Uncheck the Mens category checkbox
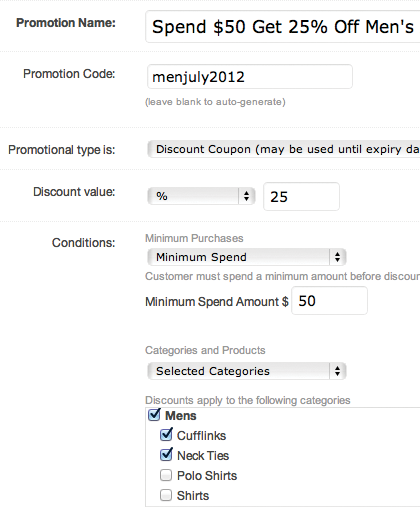The image size is (420, 507). 154,415
